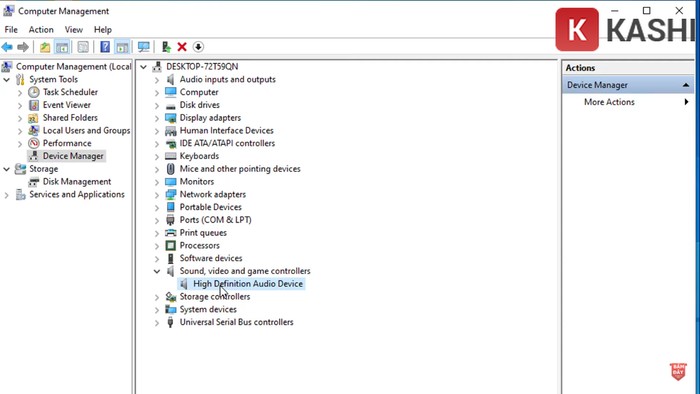700x394 pixels.
Task: Expand Services and Applications node
Action: [7, 195]
